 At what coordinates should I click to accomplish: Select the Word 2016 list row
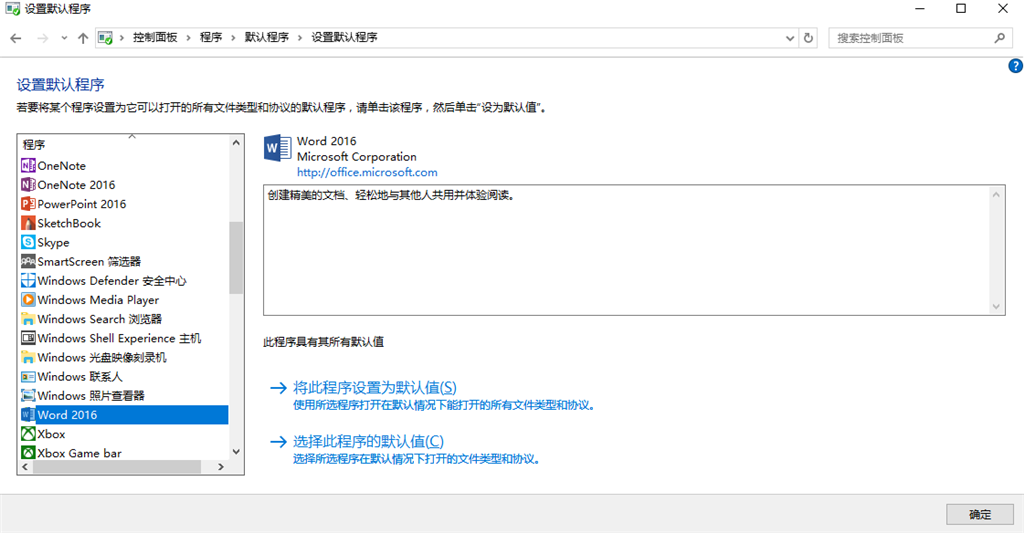click(x=124, y=415)
